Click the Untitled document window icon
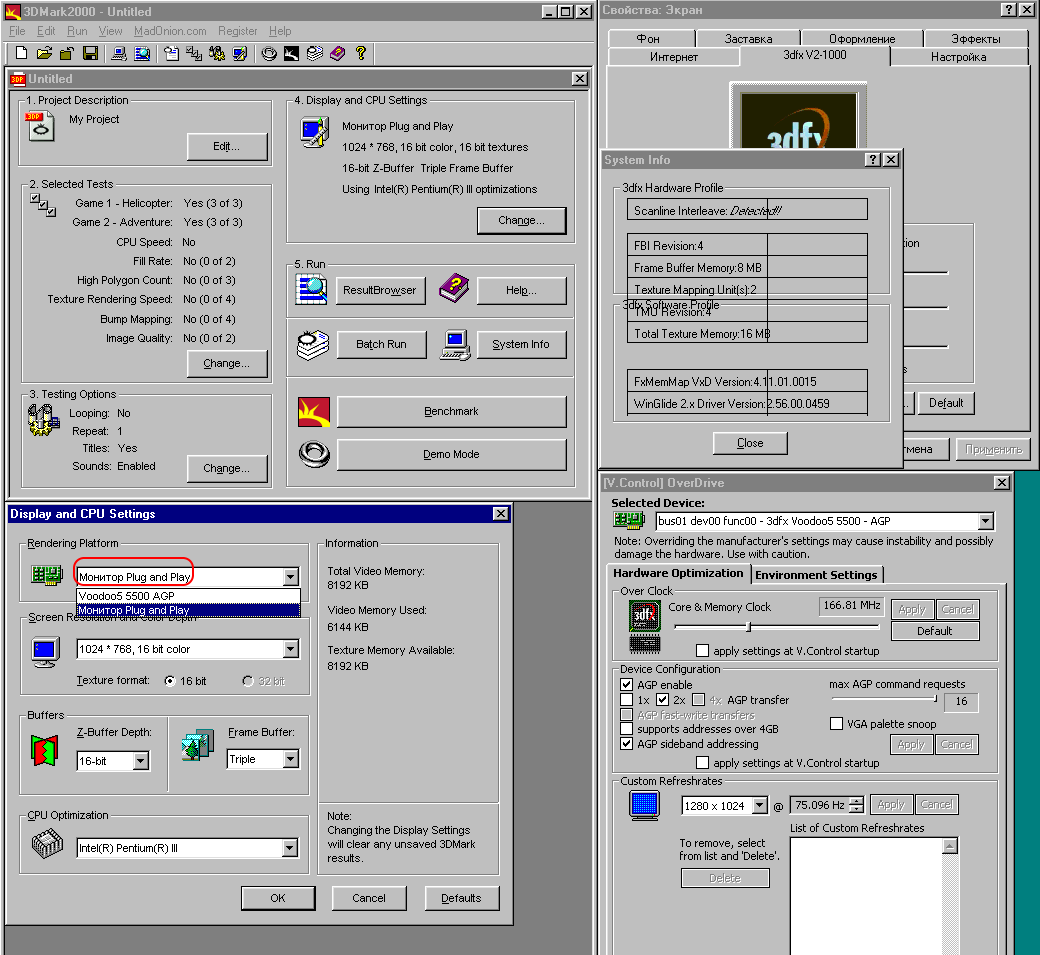The height and width of the screenshot is (955, 1040). coord(18,79)
